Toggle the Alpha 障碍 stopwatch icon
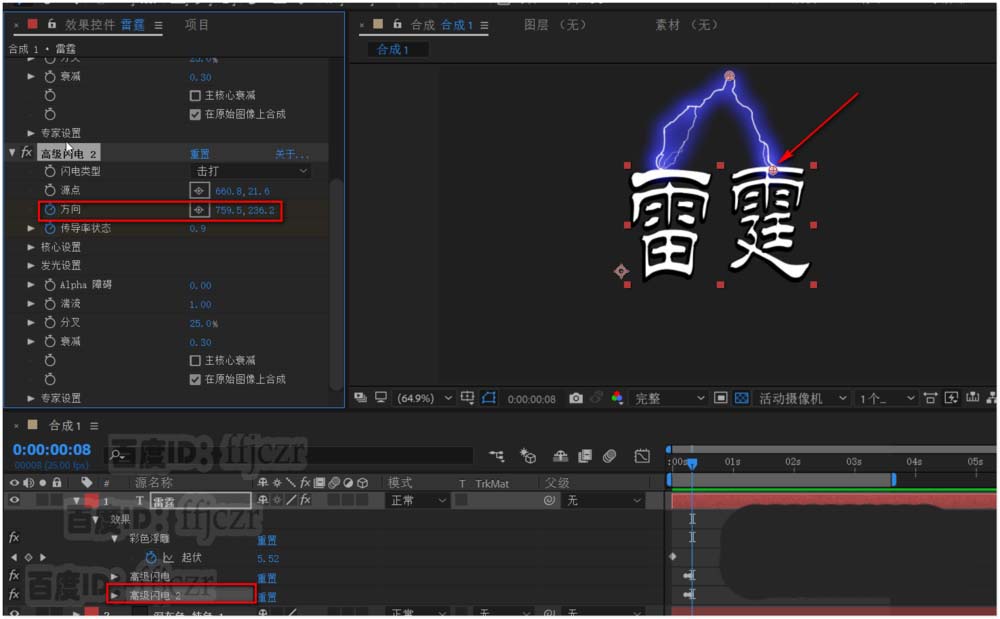 (x=50, y=285)
